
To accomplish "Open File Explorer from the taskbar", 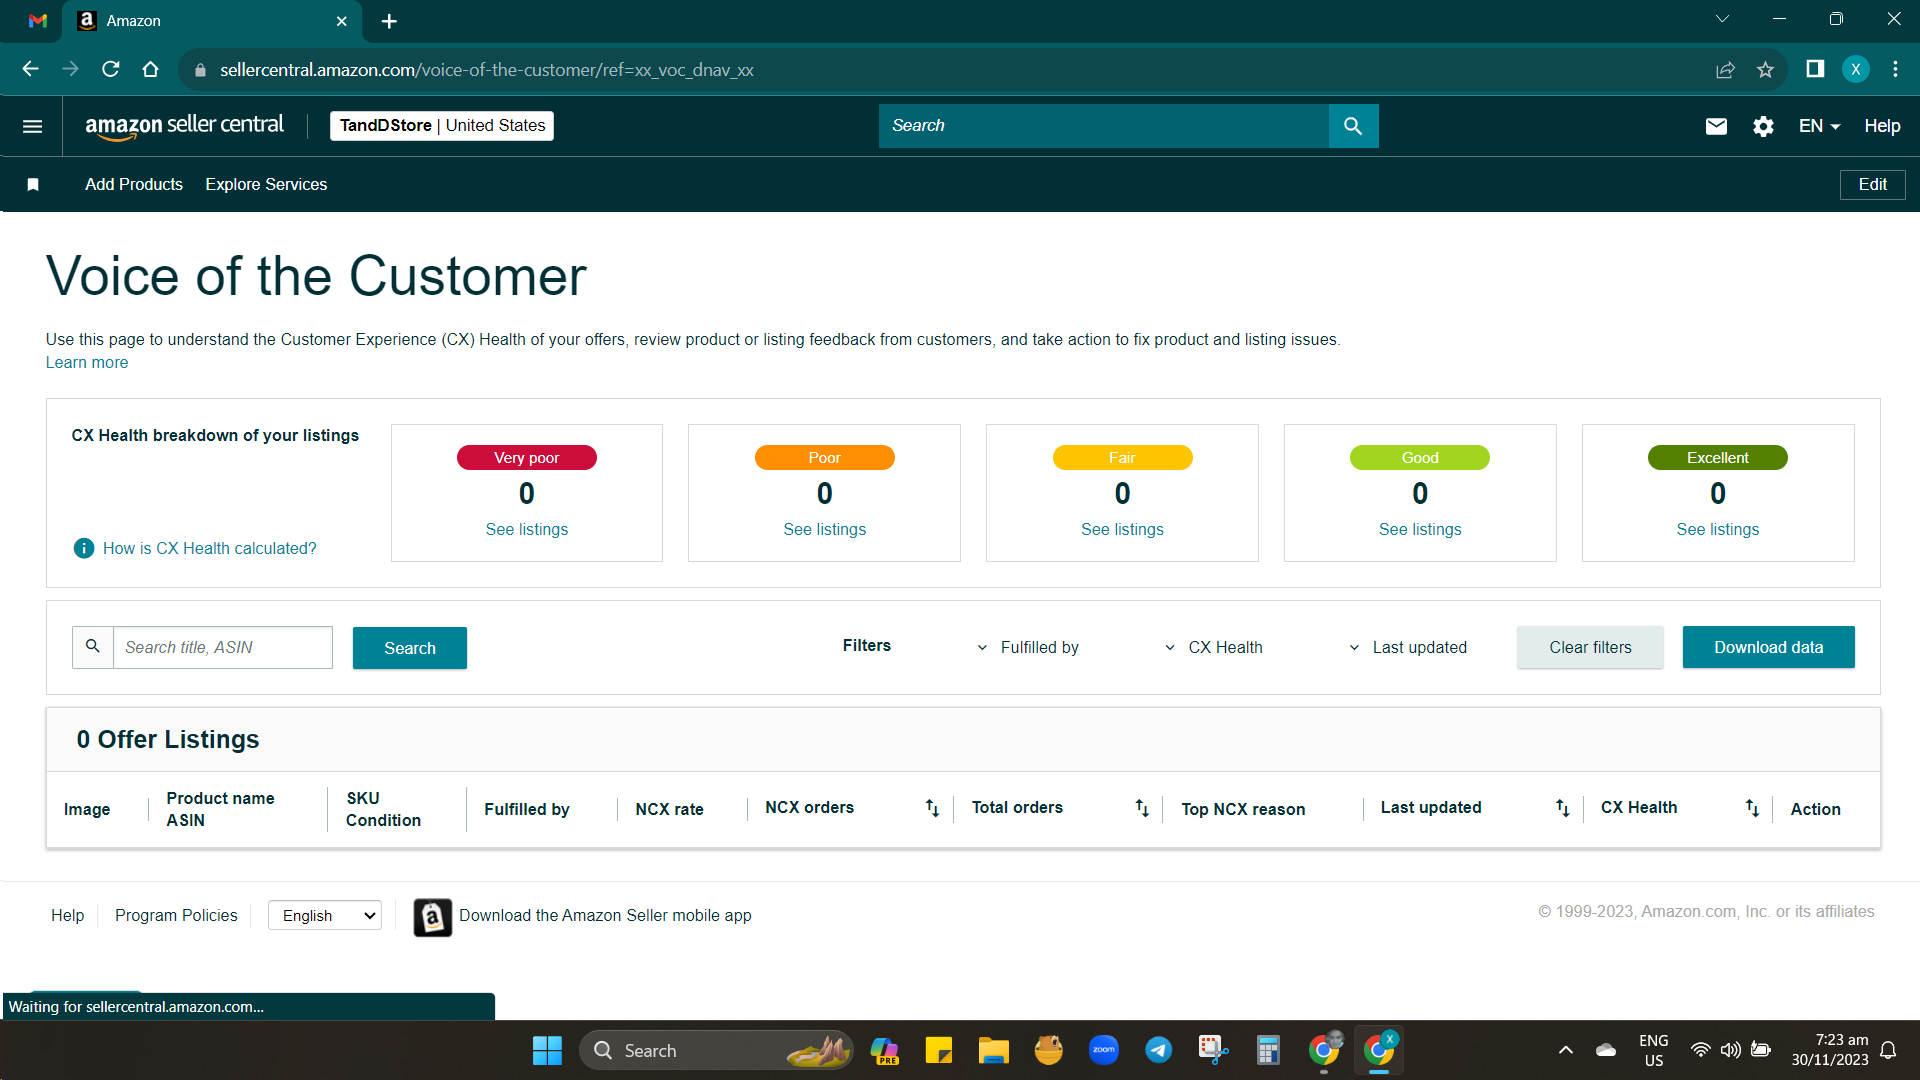I will point(993,1051).
